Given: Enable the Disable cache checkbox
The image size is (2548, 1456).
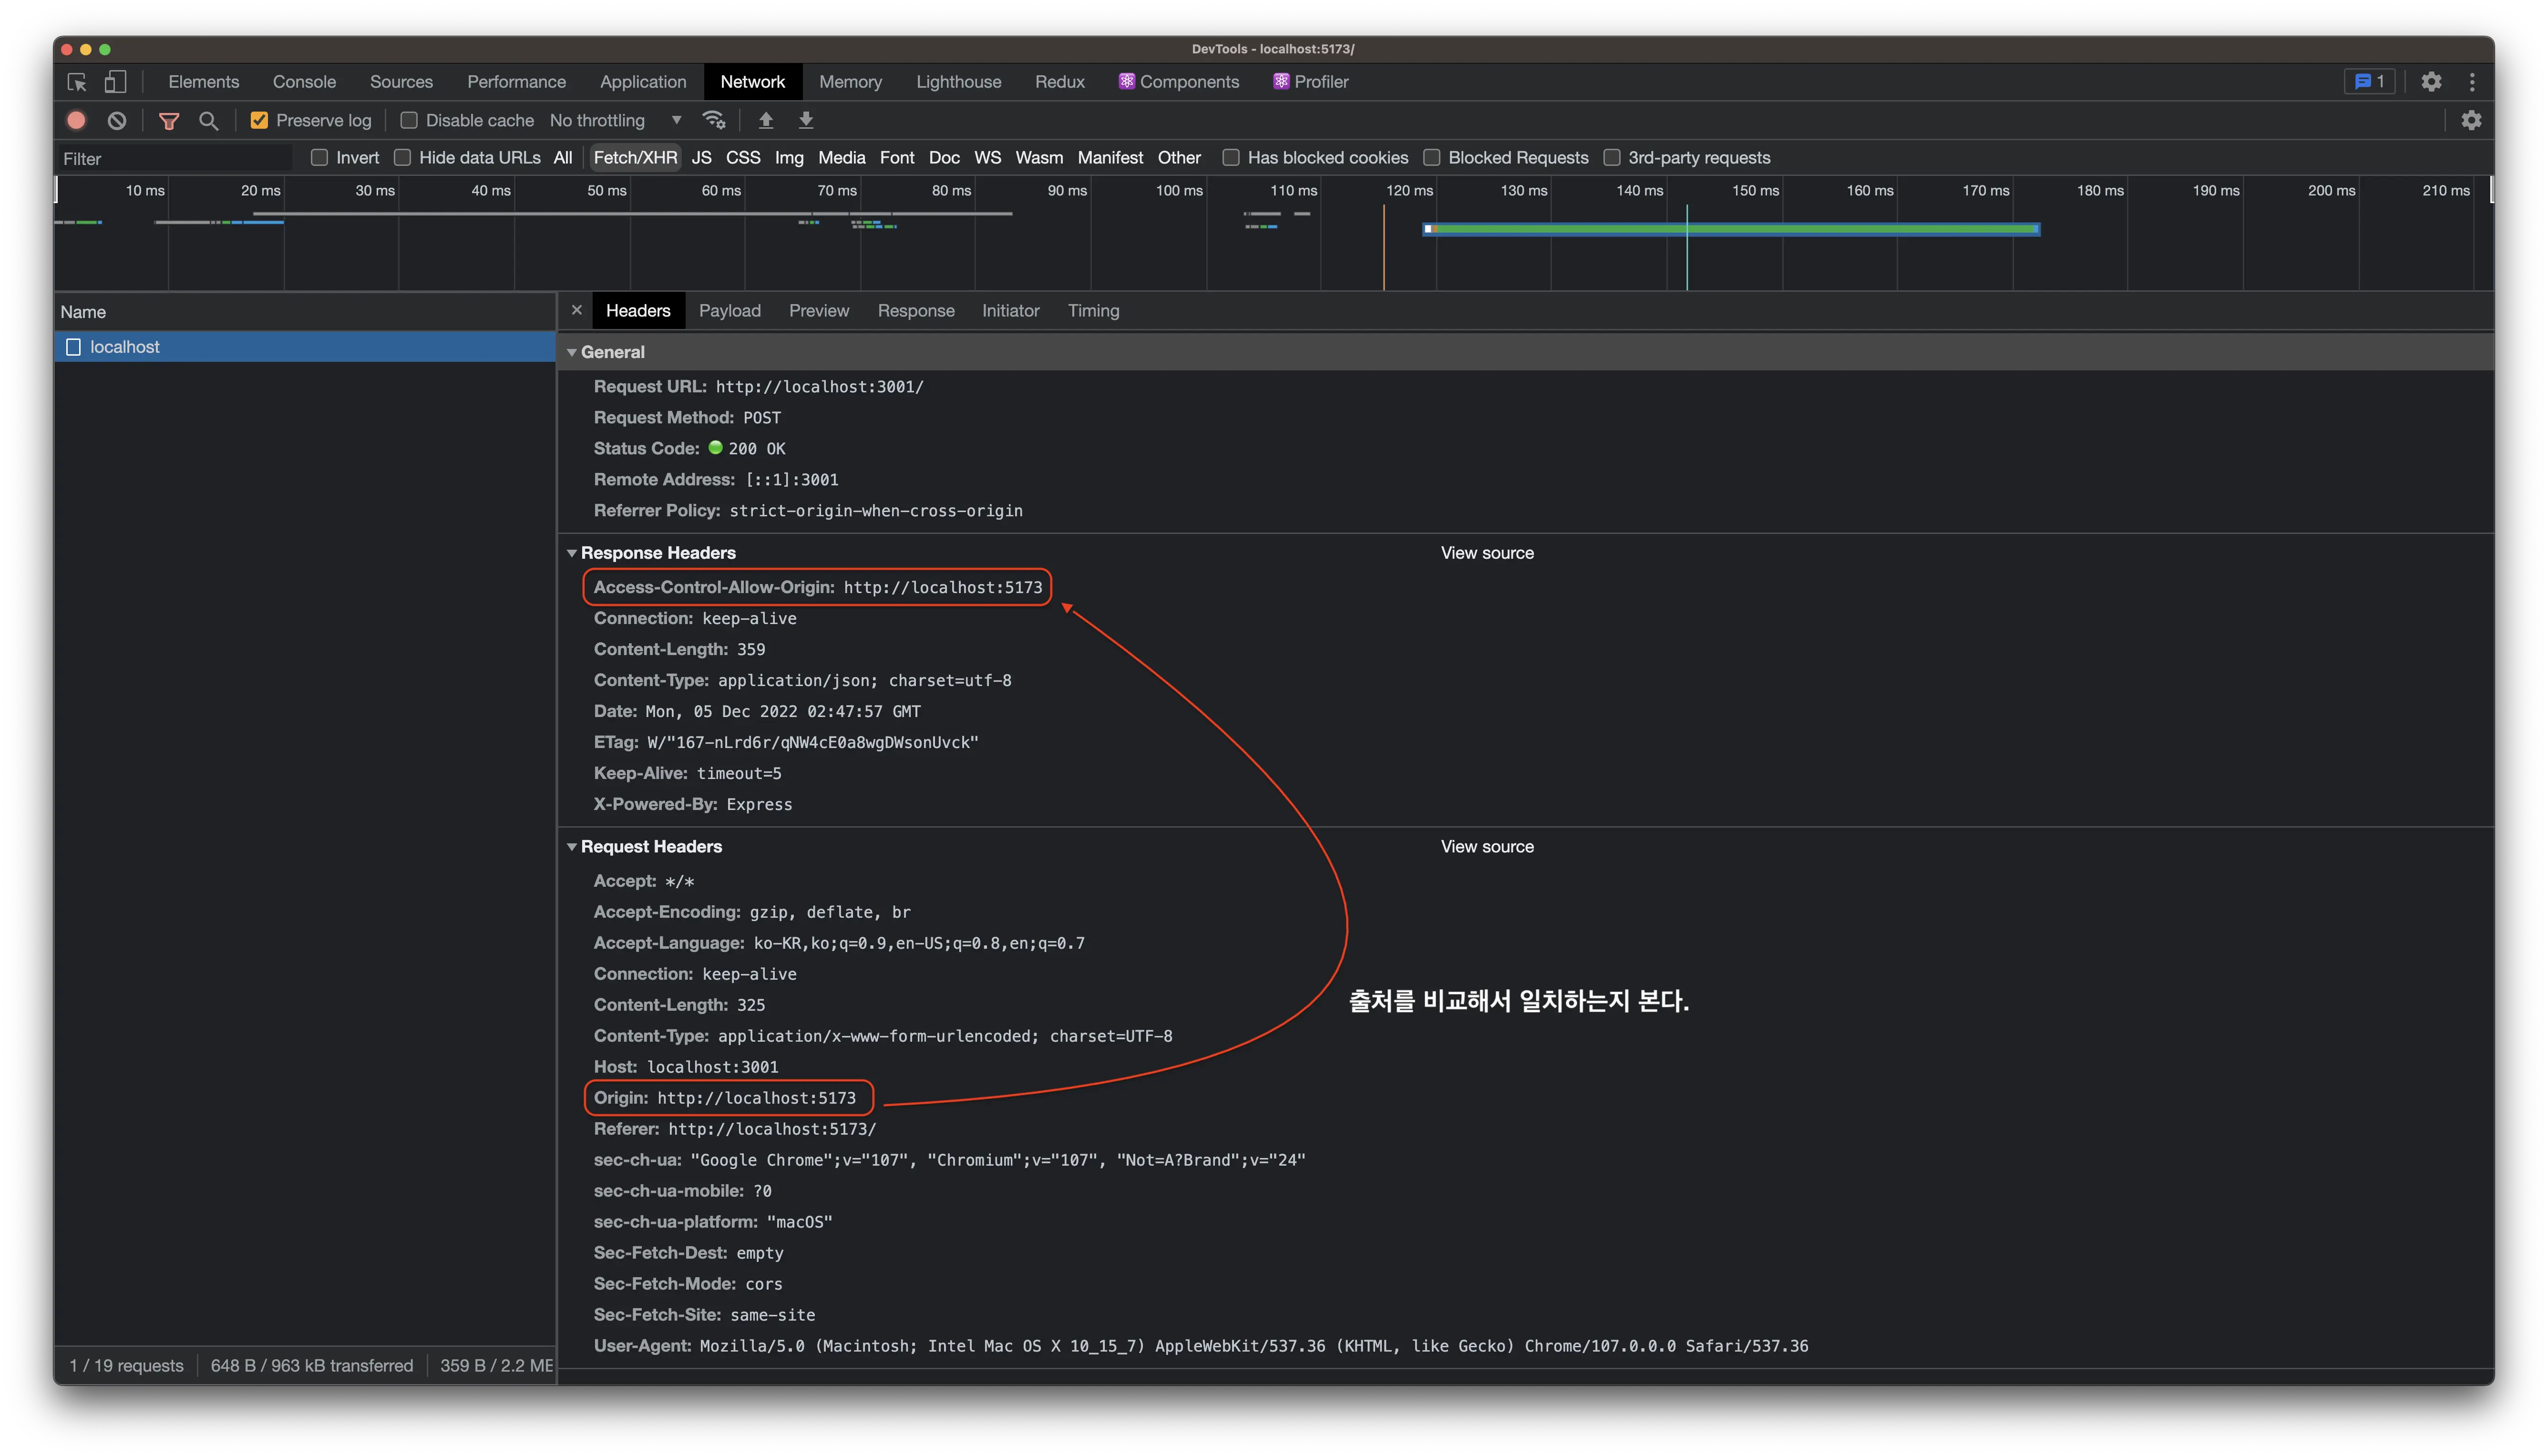Looking at the screenshot, I should coord(409,120).
